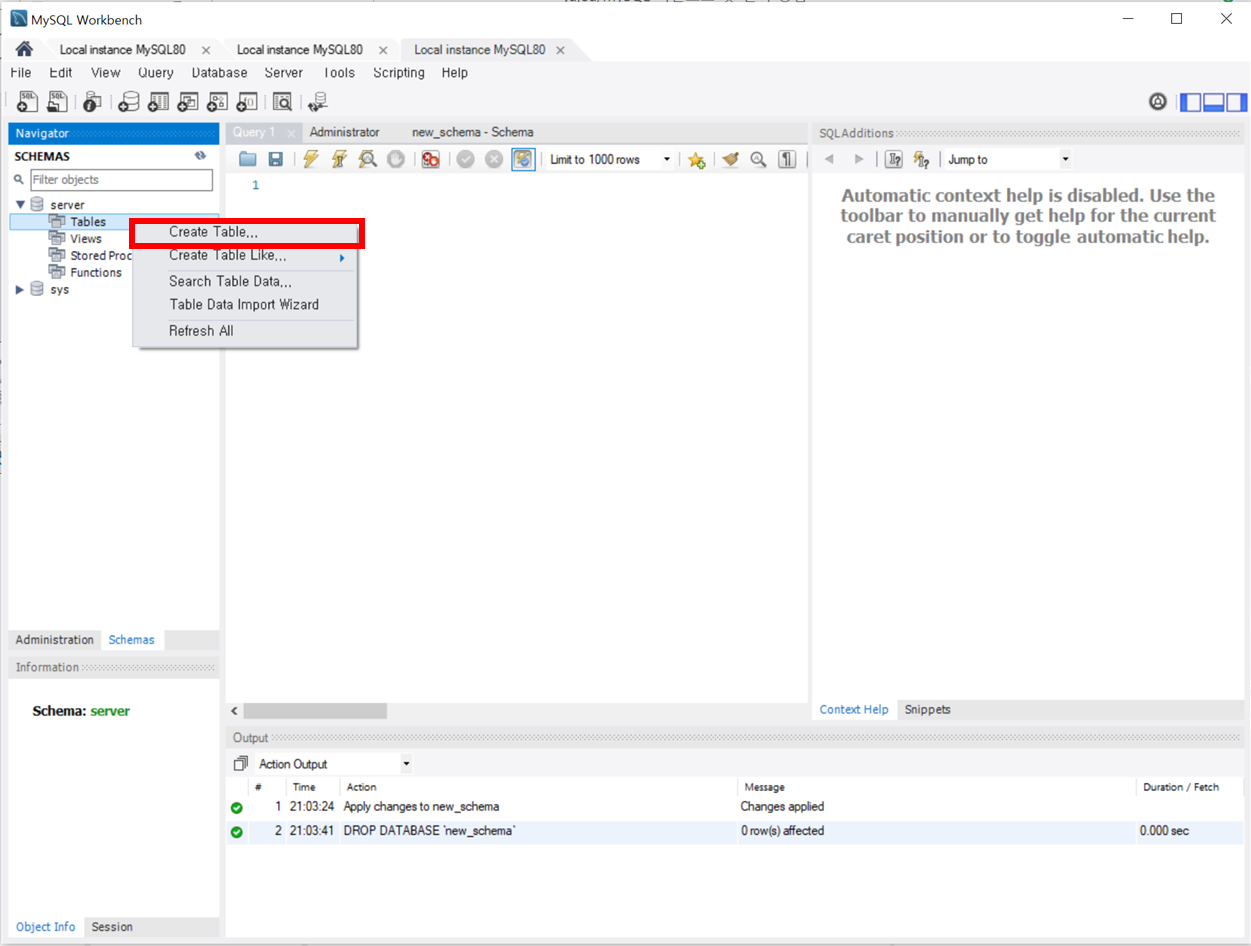Select the Apply changes to new_schema row

(736, 806)
